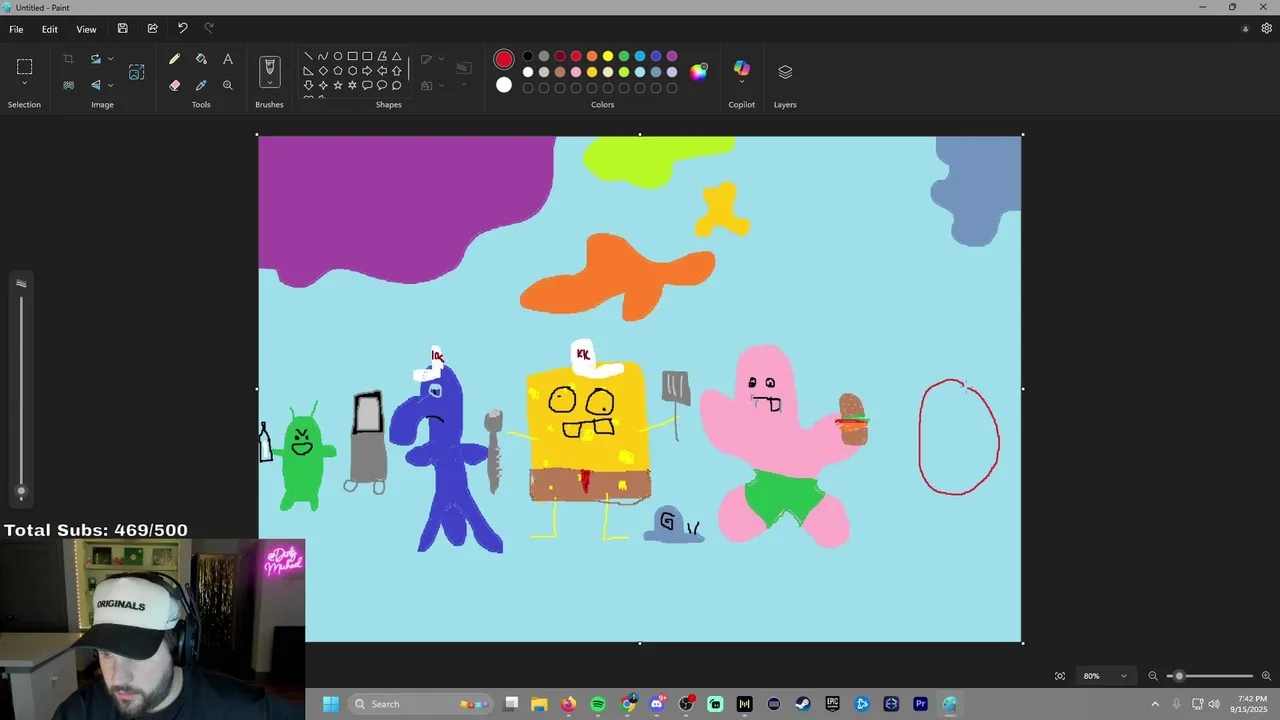Image resolution: width=1280 pixels, height=720 pixels.
Task: Click the brush size vertical slider handle
Action: point(21,491)
